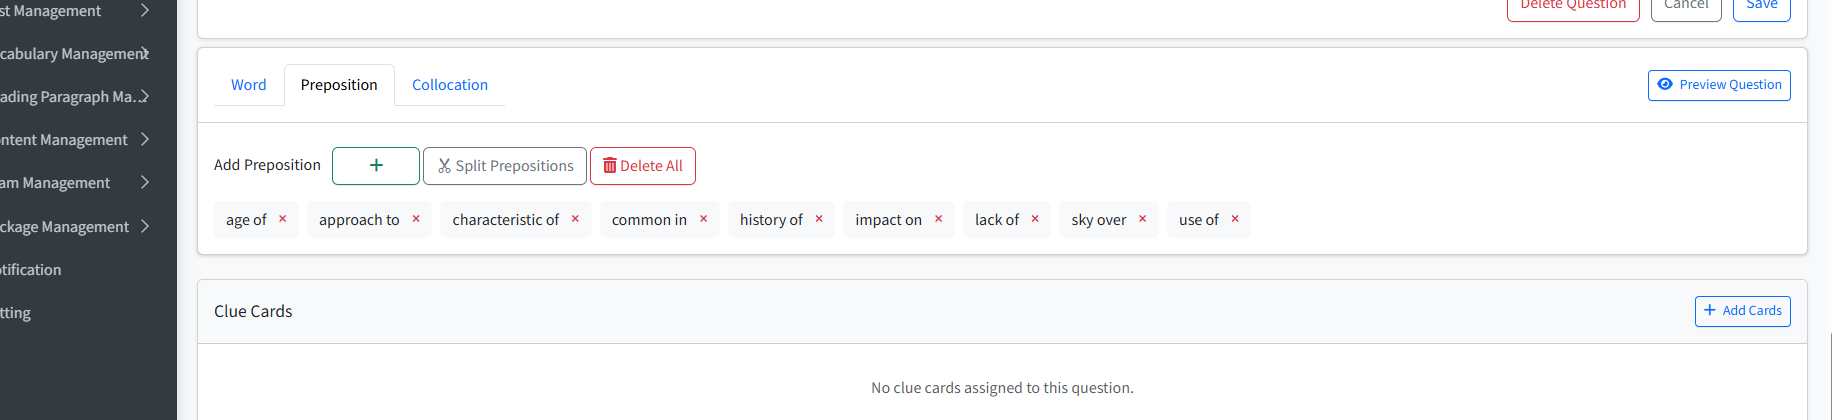
Task: Click the Delete All trash button
Action: tap(643, 166)
